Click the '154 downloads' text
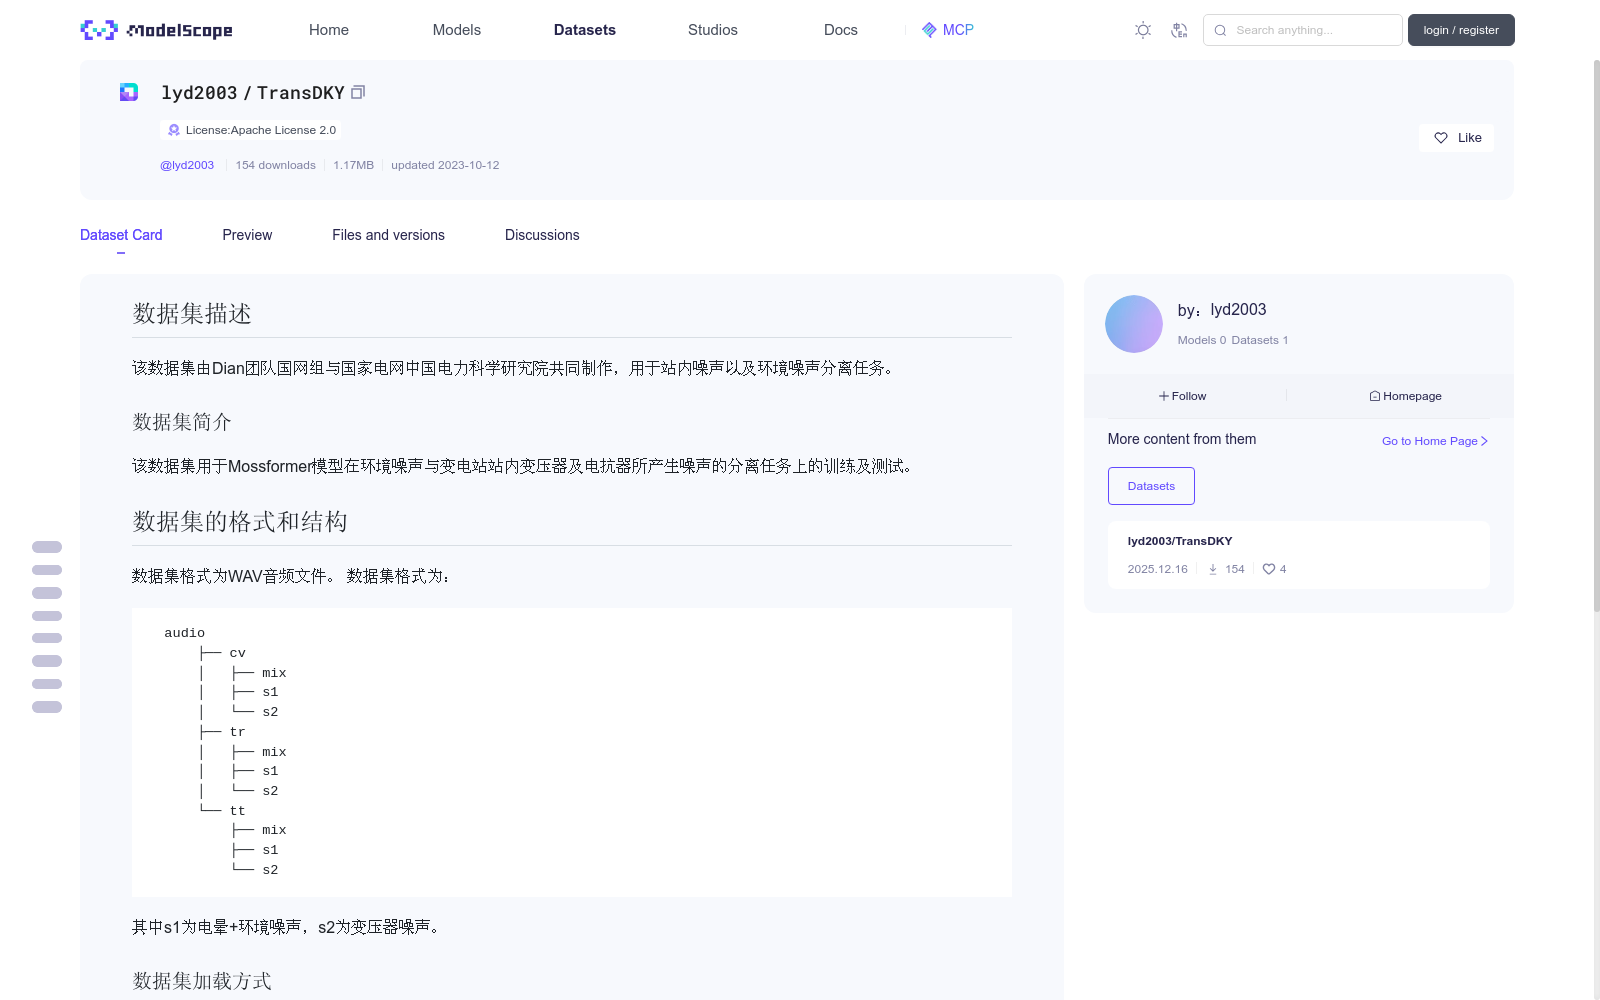 pos(276,165)
